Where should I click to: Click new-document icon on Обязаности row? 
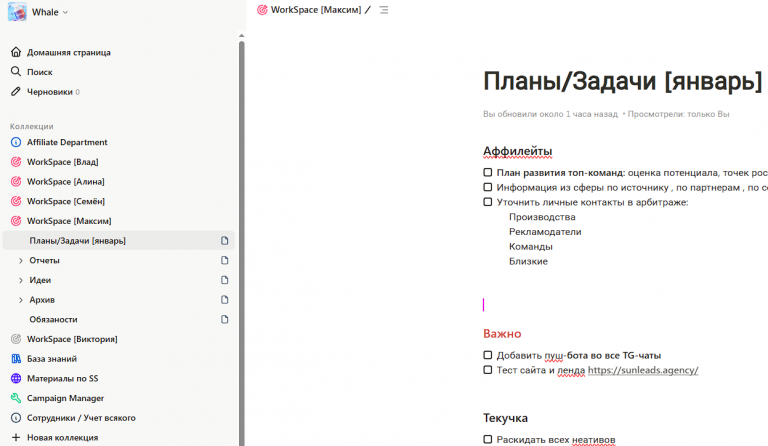coord(224,319)
